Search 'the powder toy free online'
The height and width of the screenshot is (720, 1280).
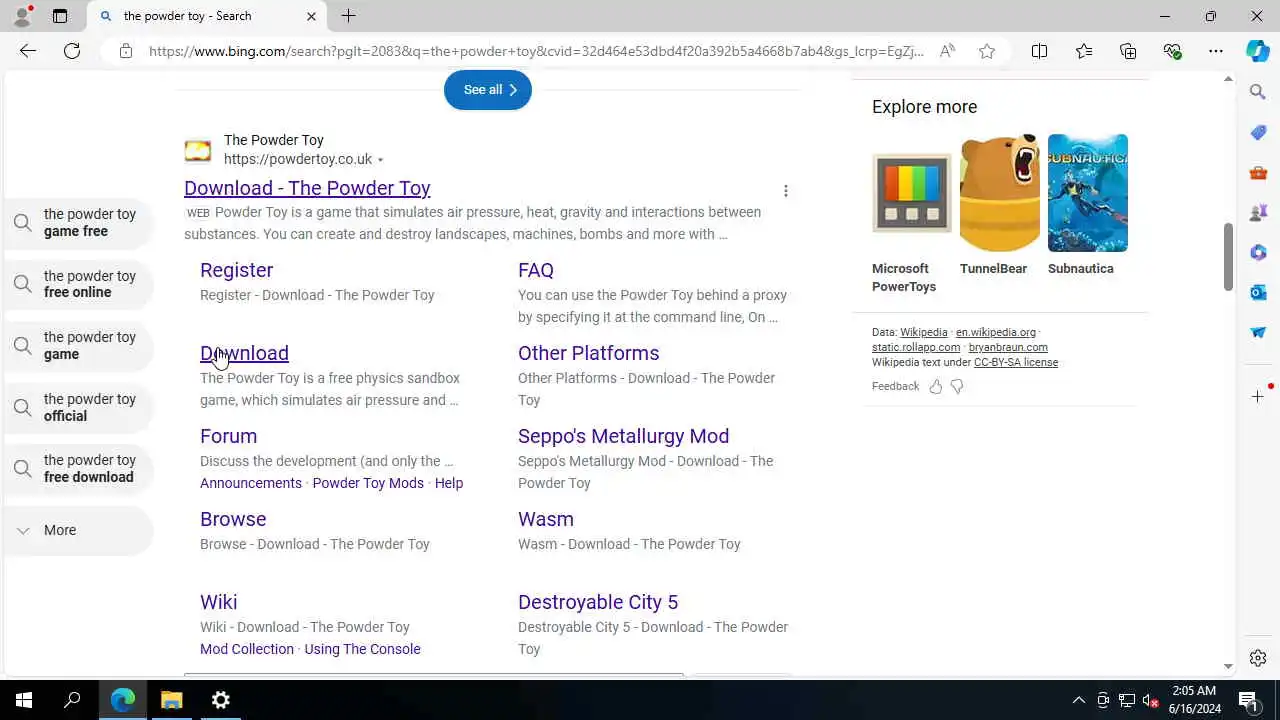[78, 284]
